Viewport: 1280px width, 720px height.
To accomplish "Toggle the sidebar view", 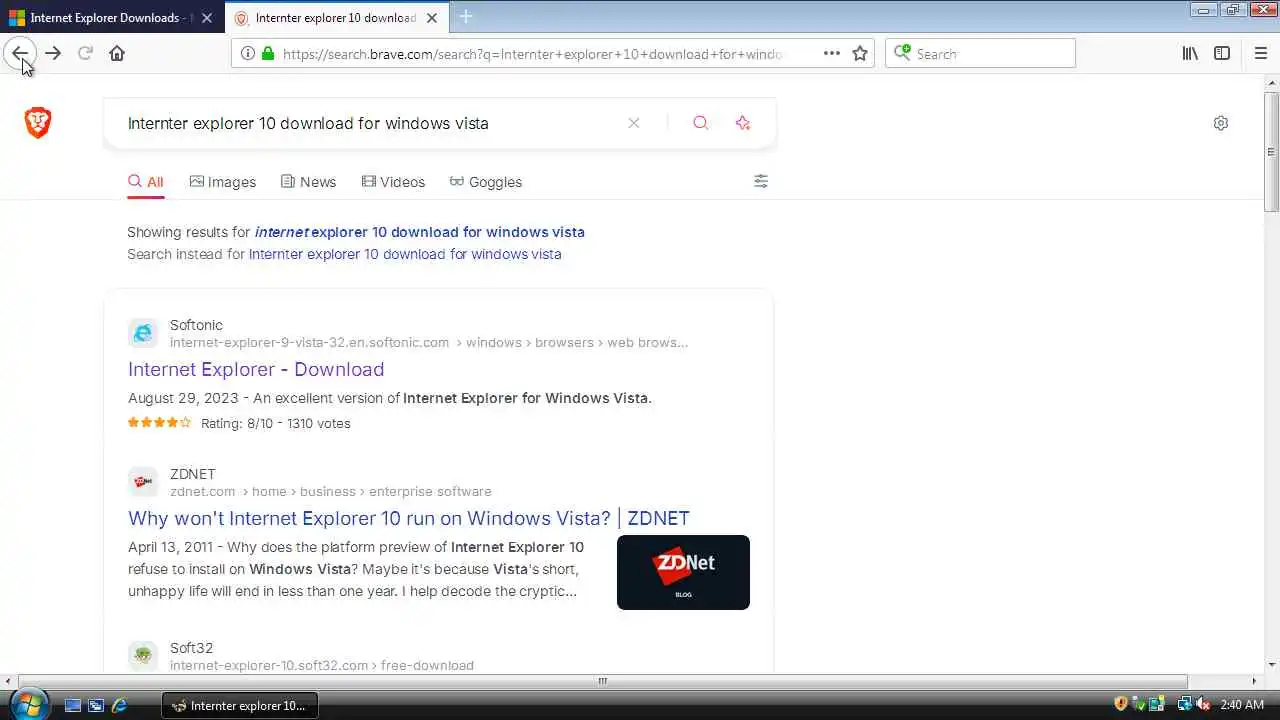I will (1222, 54).
